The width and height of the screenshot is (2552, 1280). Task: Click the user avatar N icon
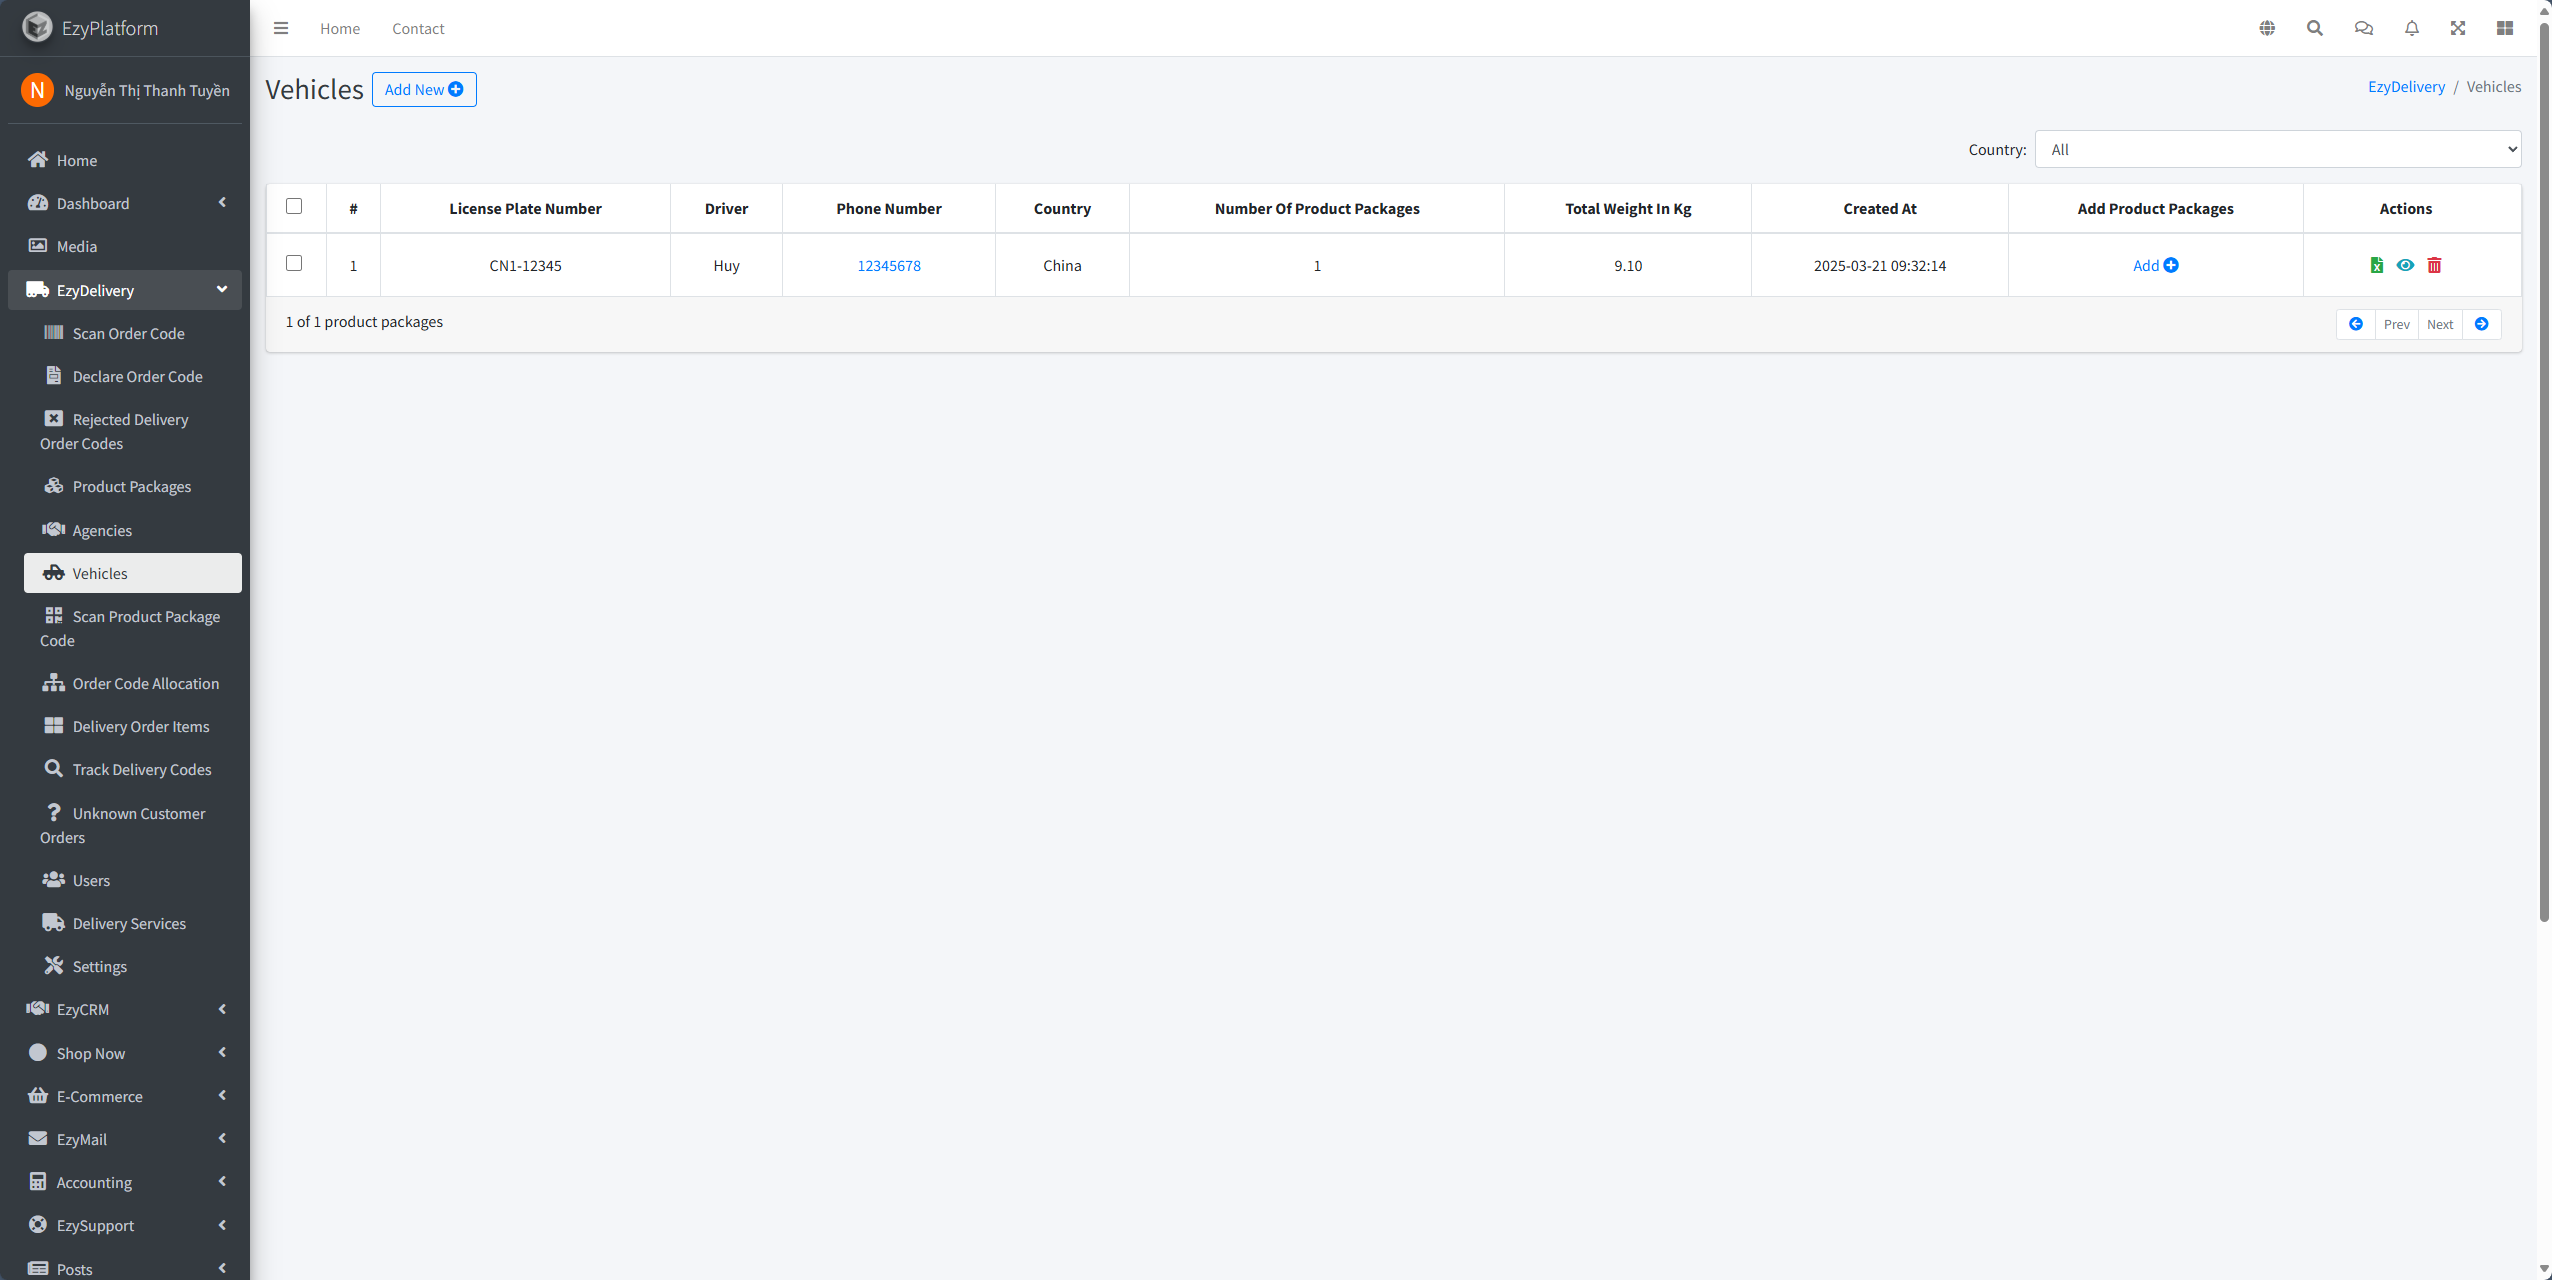[37, 90]
